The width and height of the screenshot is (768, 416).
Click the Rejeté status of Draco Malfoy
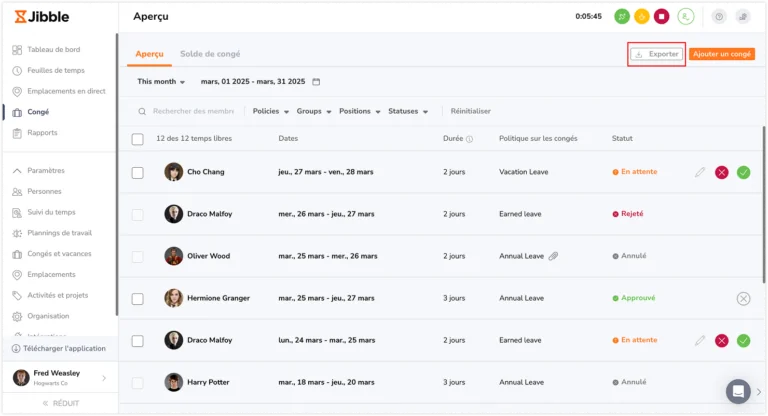[627, 214]
